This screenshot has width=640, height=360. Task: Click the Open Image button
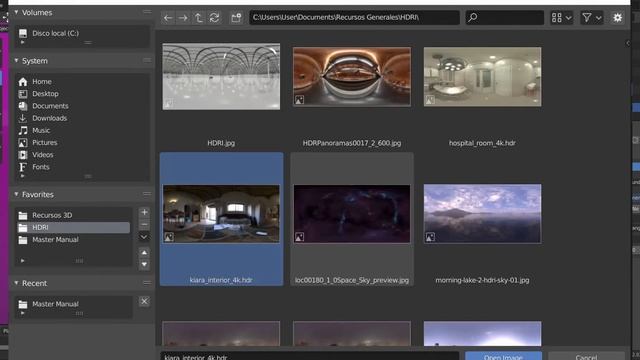(x=503, y=356)
